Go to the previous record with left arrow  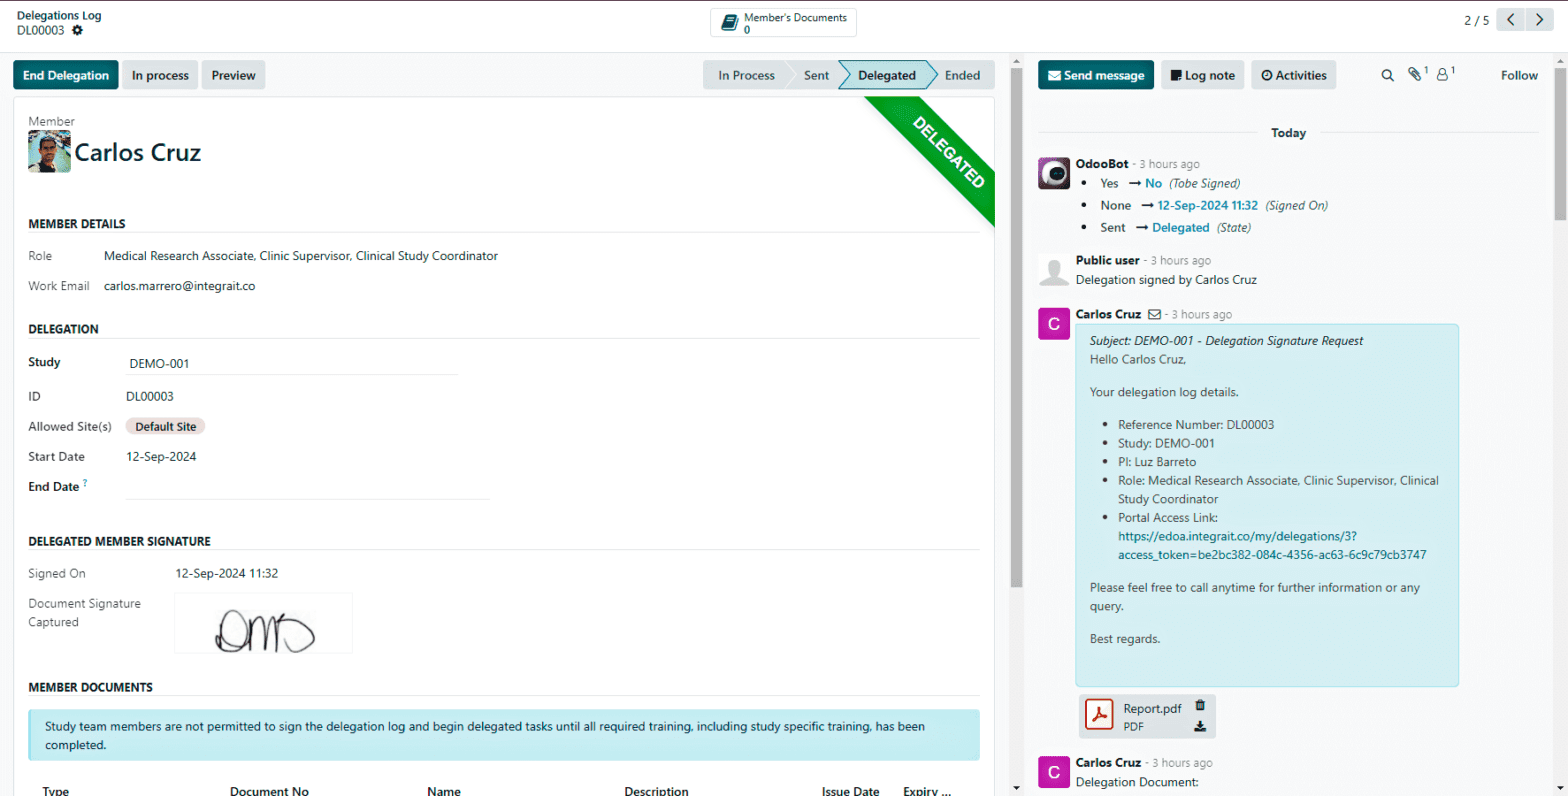(x=1511, y=20)
